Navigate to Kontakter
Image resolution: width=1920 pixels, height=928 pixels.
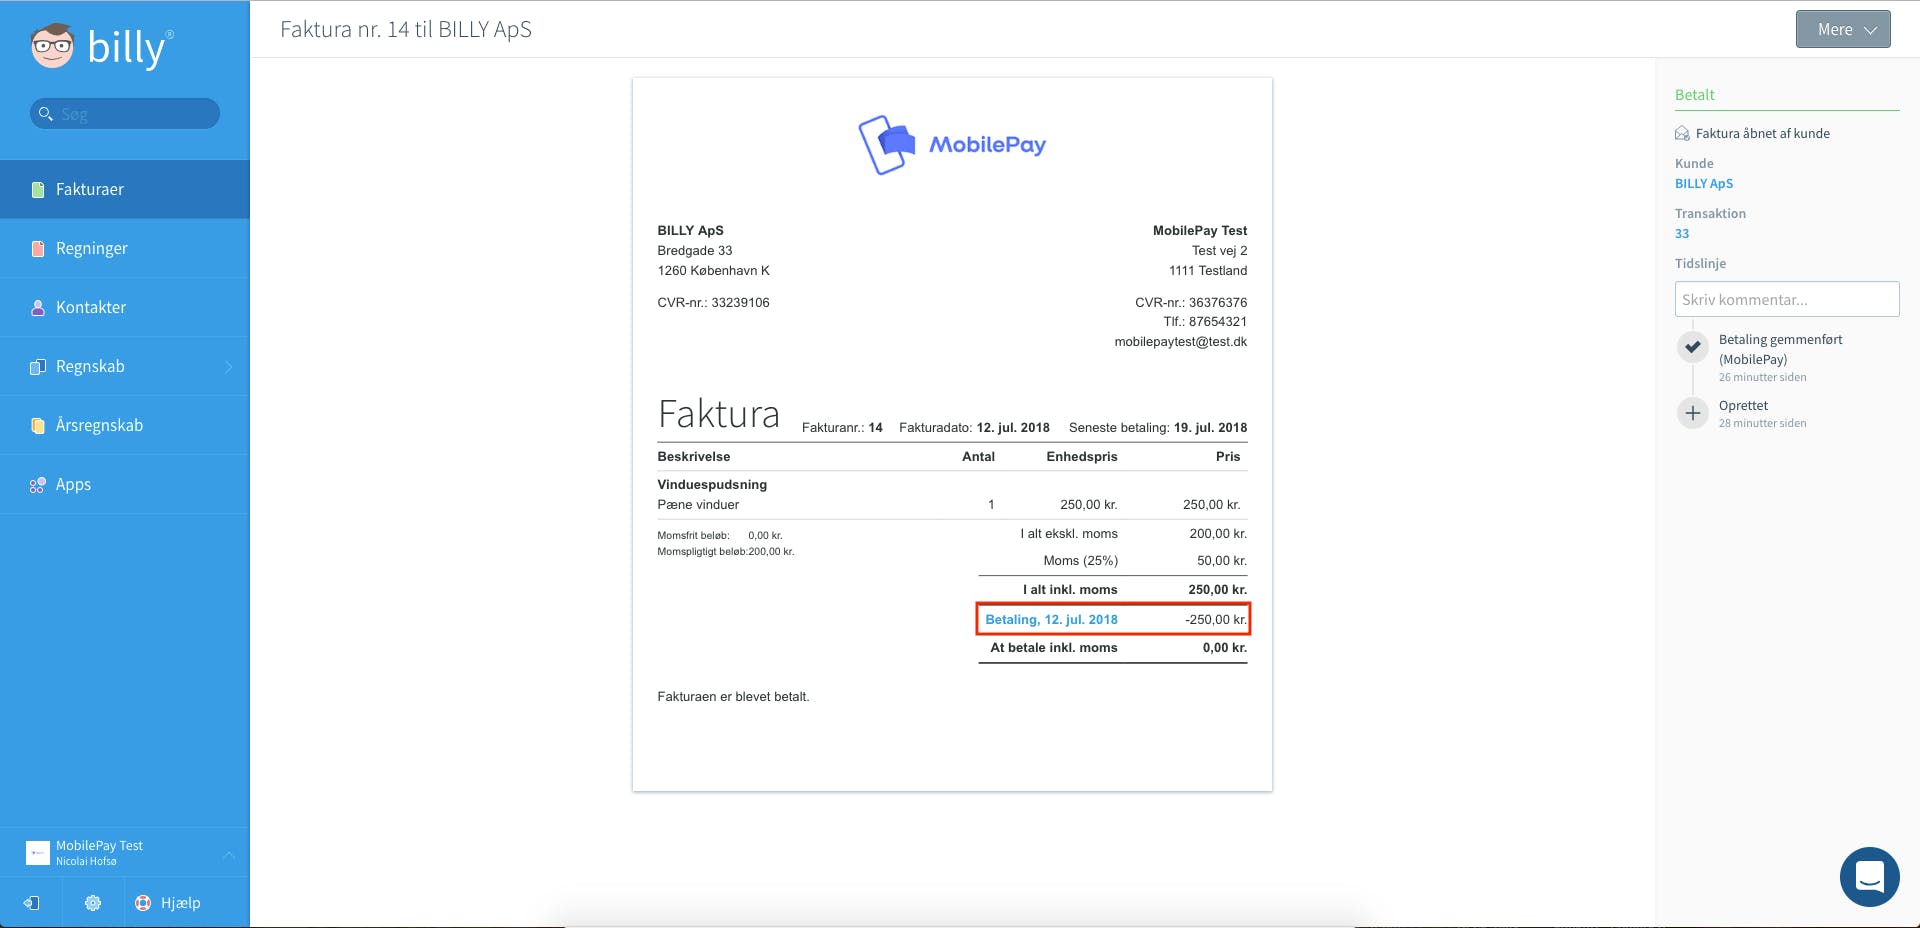tap(125, 307)
